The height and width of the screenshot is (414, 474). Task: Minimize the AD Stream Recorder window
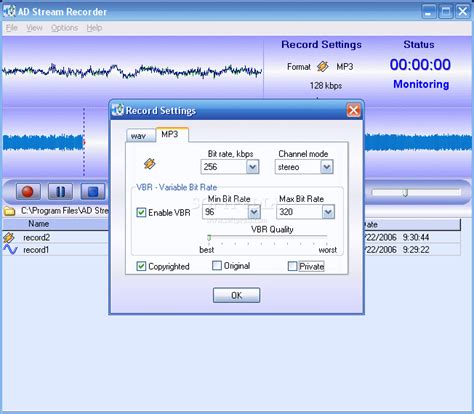[x=429, y=12]
